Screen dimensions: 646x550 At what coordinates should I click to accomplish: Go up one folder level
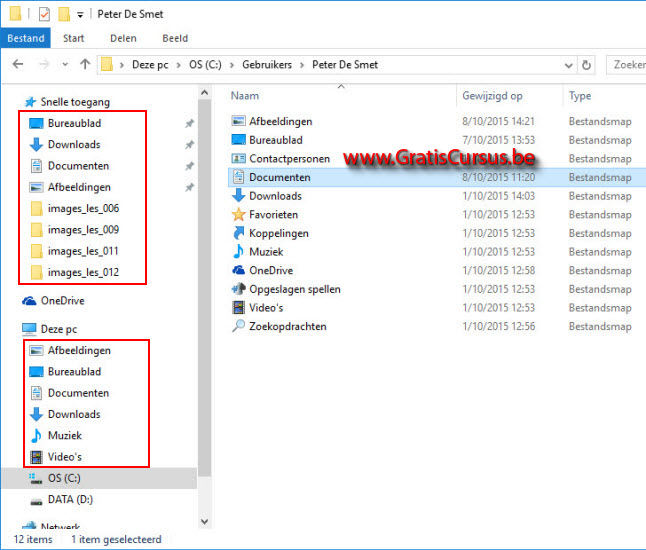(85, 64)
